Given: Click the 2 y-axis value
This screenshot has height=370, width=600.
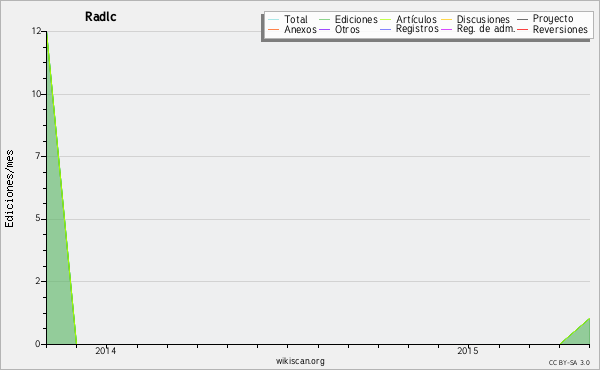Looking at the screenshot, I should (38, 281).
